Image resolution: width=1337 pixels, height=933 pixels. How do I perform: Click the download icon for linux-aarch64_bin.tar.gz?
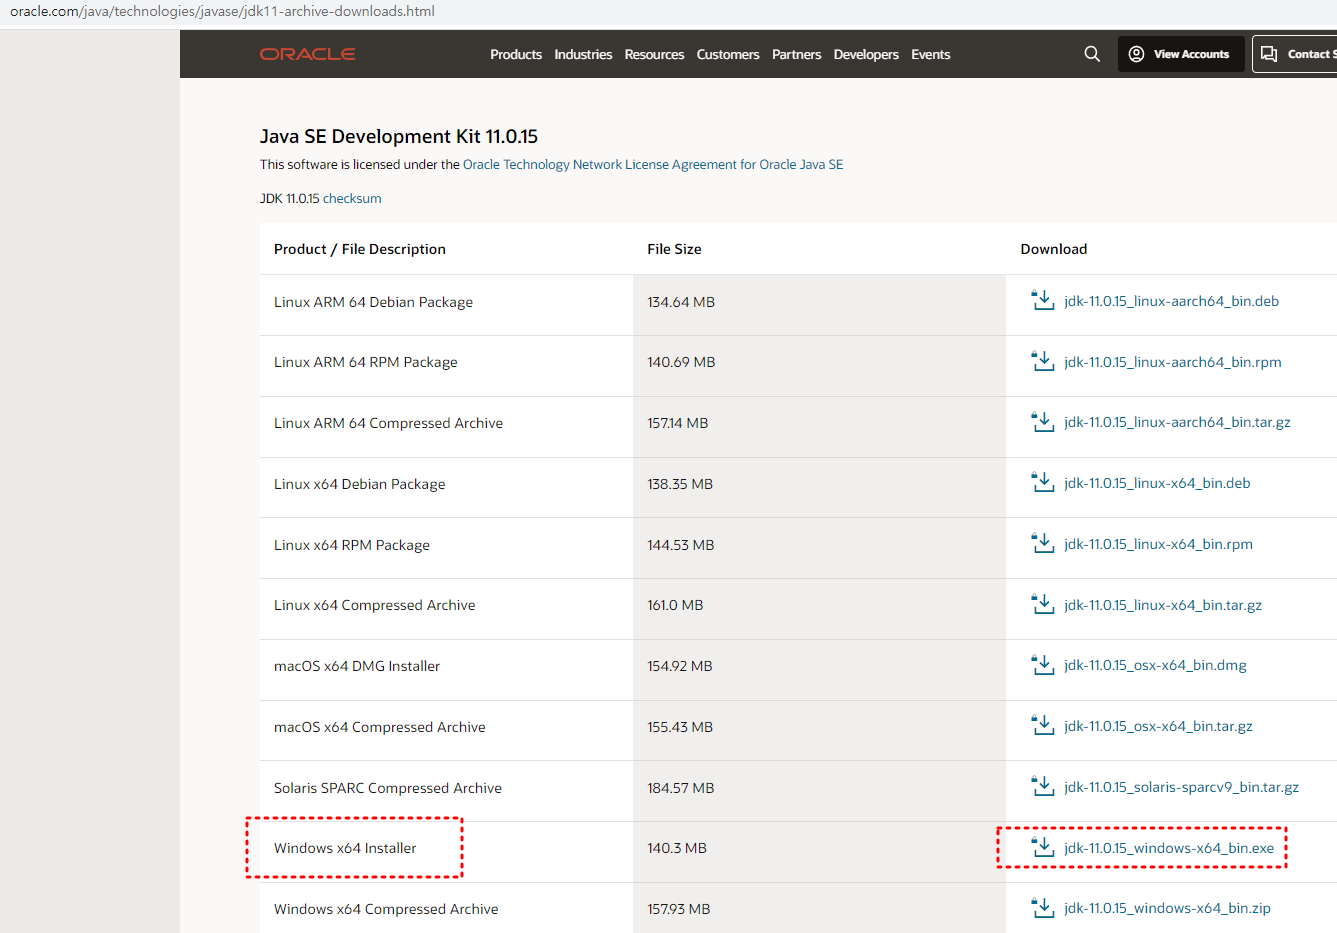(1043, 422)
